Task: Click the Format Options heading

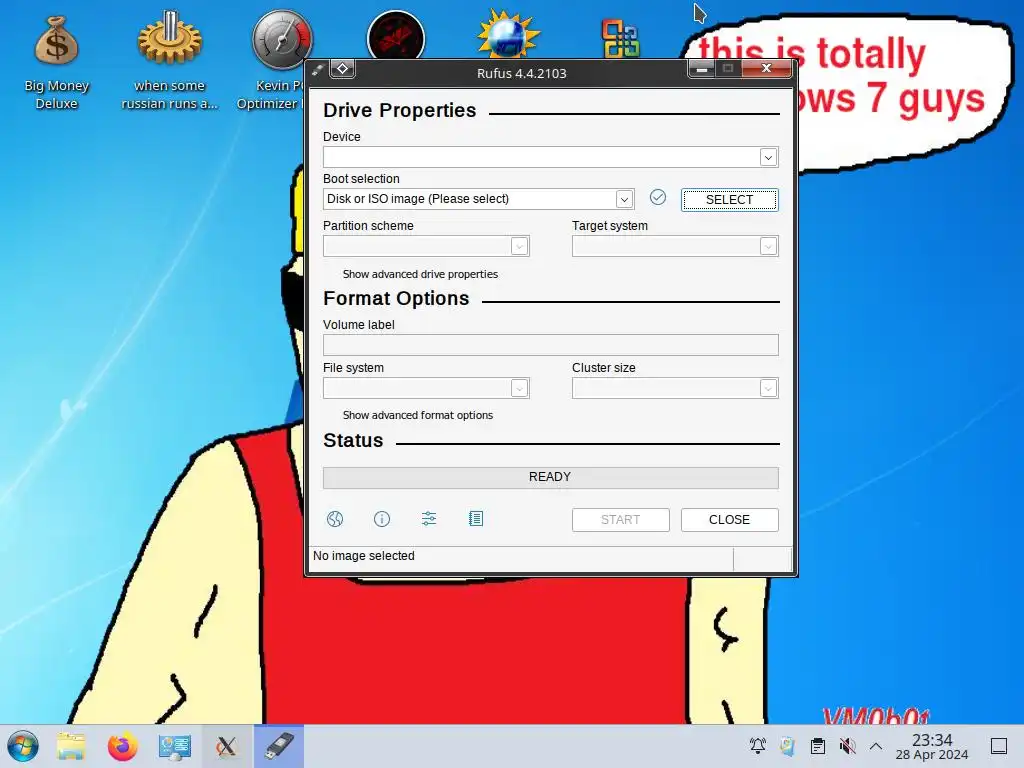Action: (x=396, y=298)
